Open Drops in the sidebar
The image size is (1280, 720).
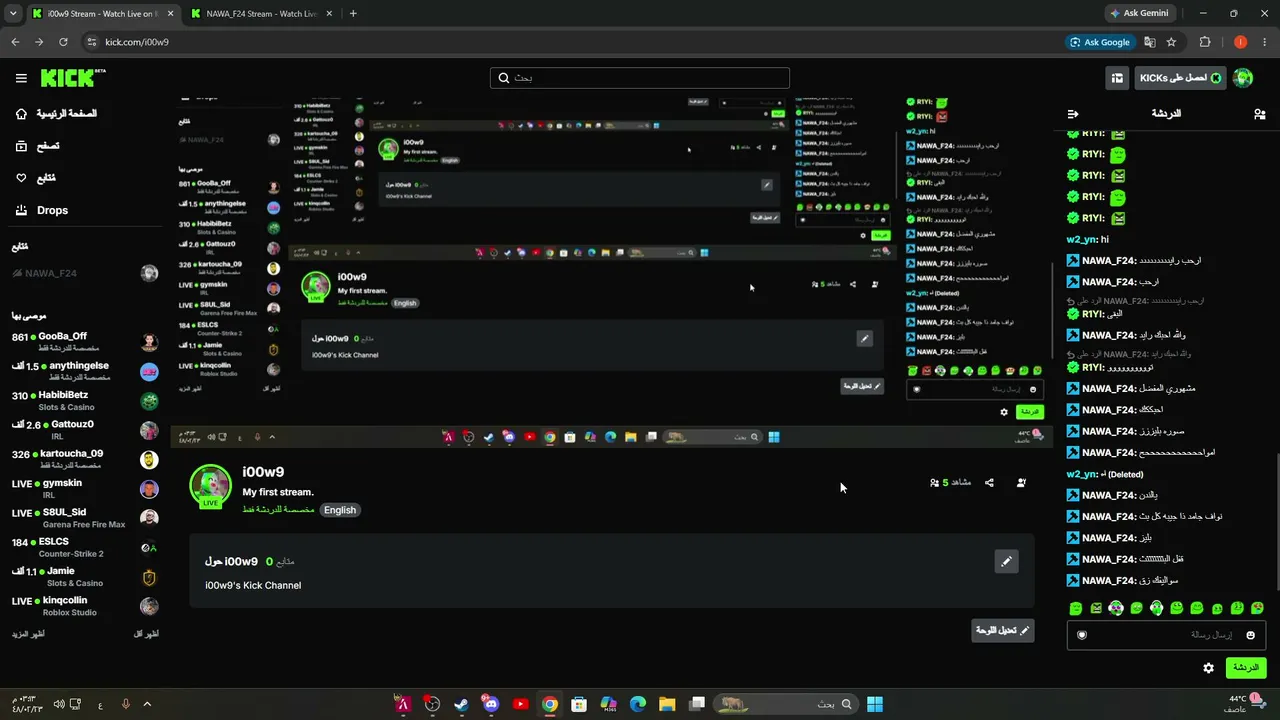pyautogui.click(x=41, y=210)
